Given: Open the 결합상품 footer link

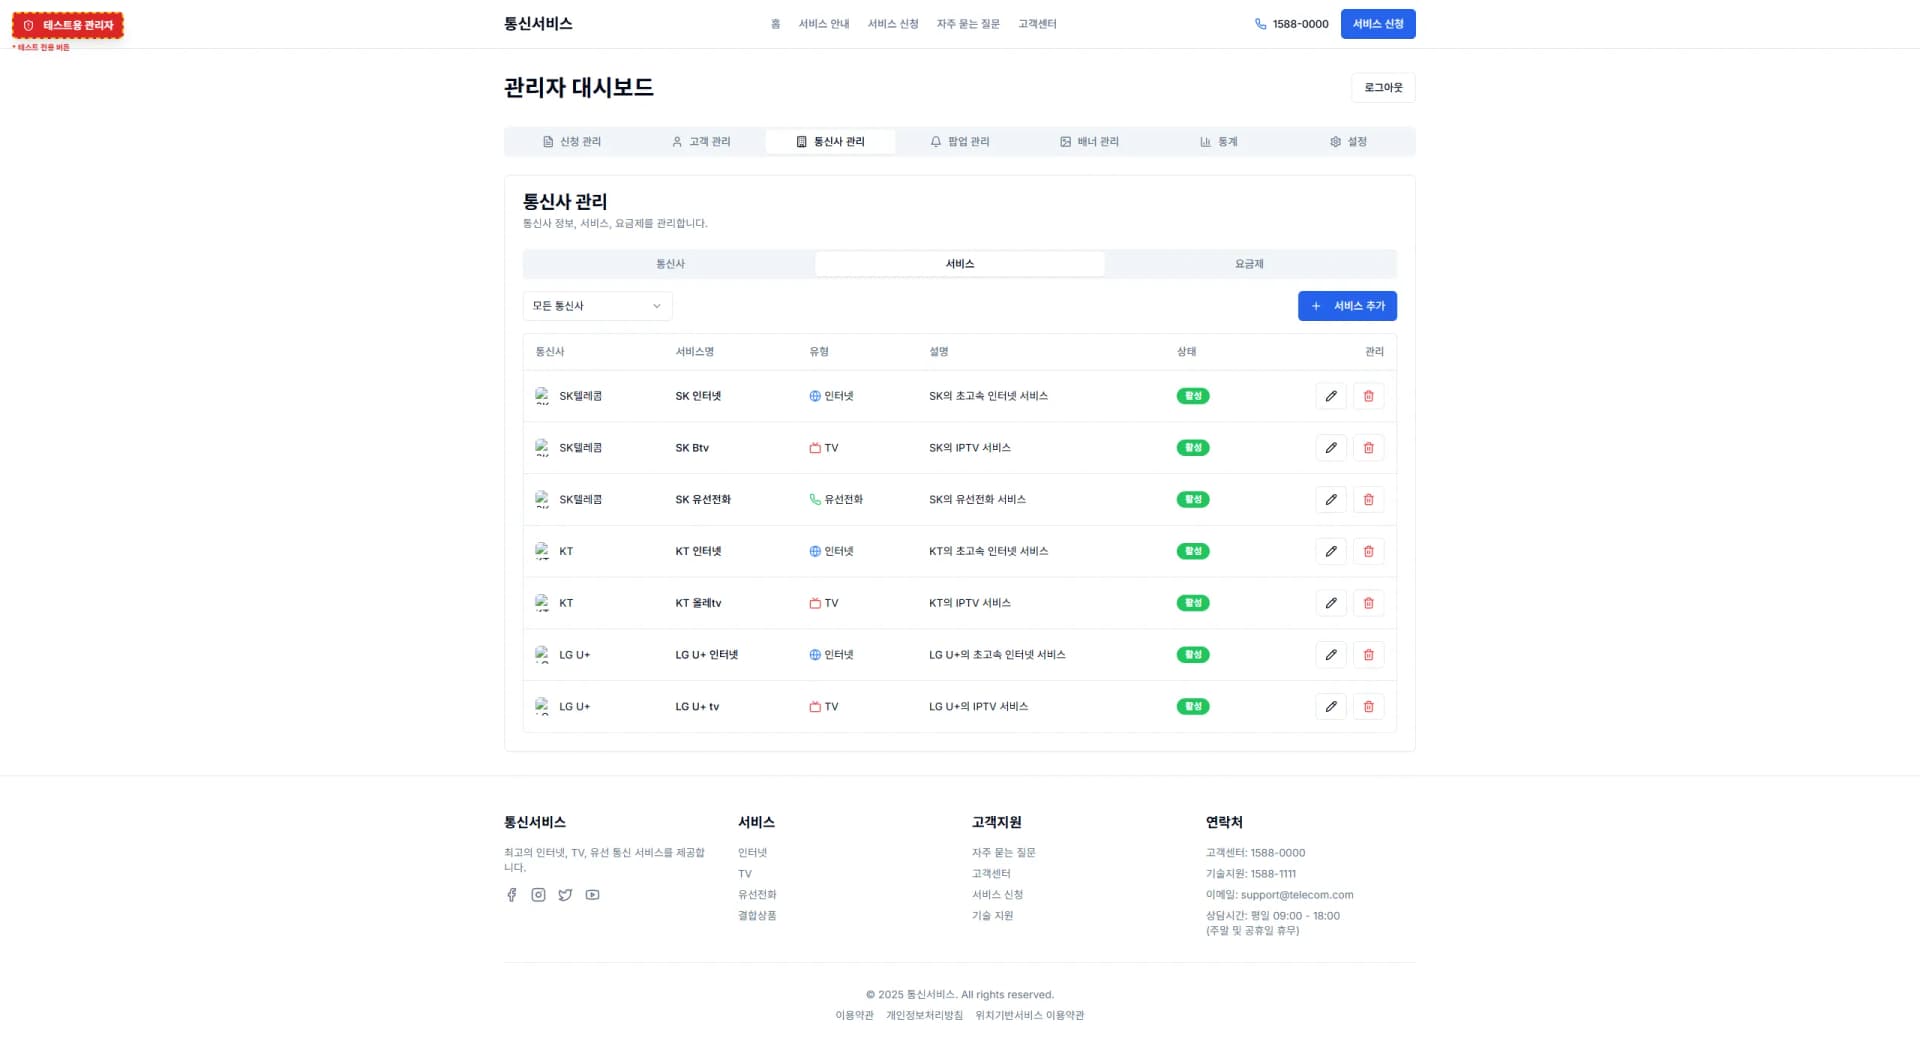Looking at the screenshot, I should coord(757,916).
